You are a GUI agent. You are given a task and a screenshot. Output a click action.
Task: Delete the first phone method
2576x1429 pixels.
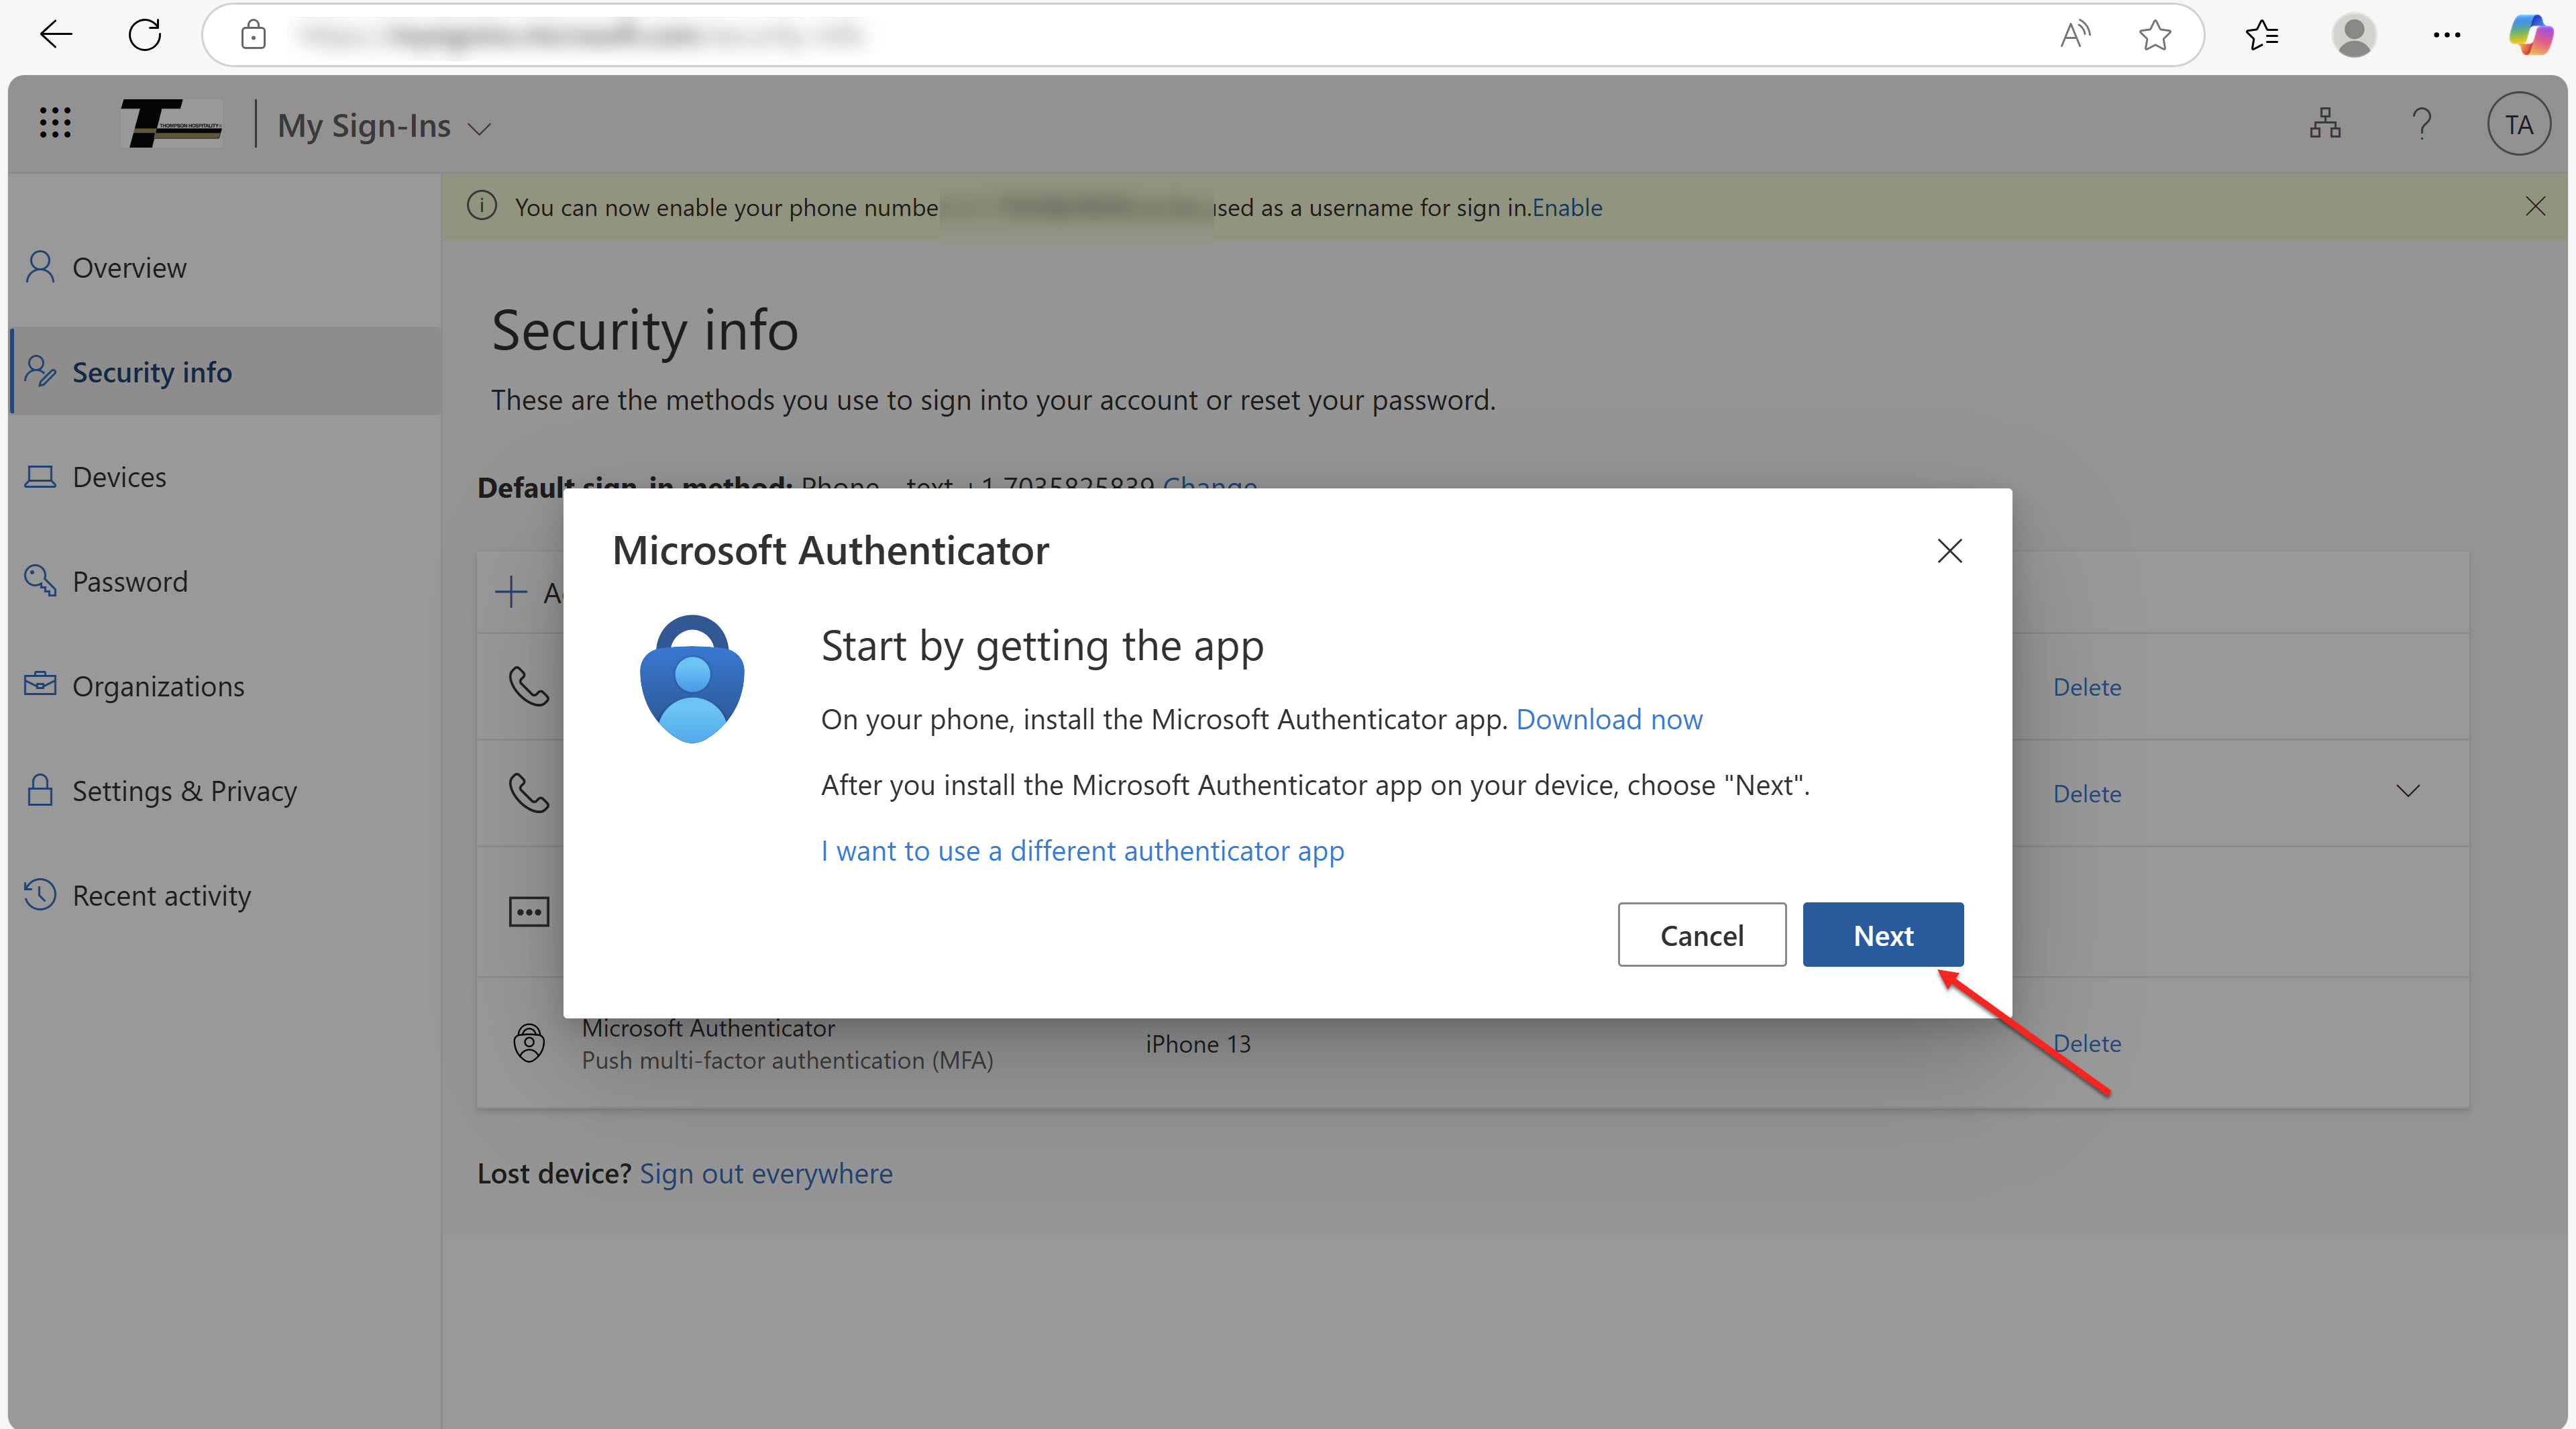coord(2087,687)
